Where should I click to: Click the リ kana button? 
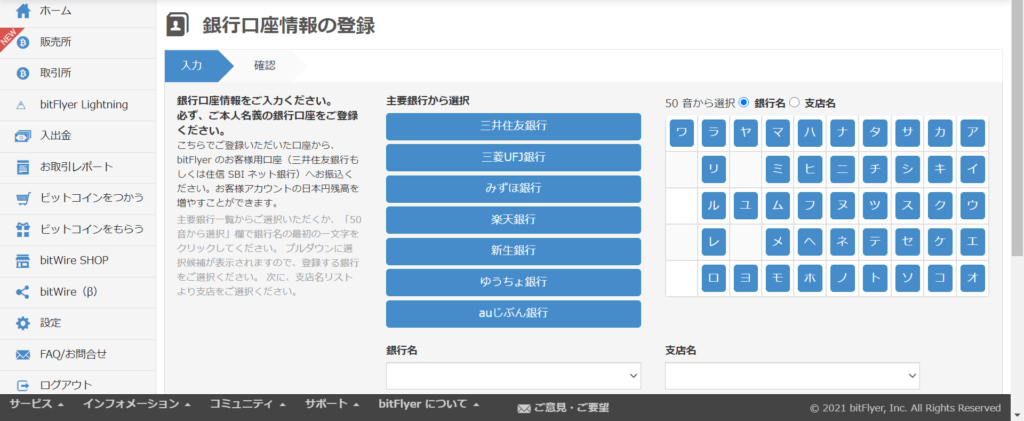pyautogui.click(x=713, y=169)
